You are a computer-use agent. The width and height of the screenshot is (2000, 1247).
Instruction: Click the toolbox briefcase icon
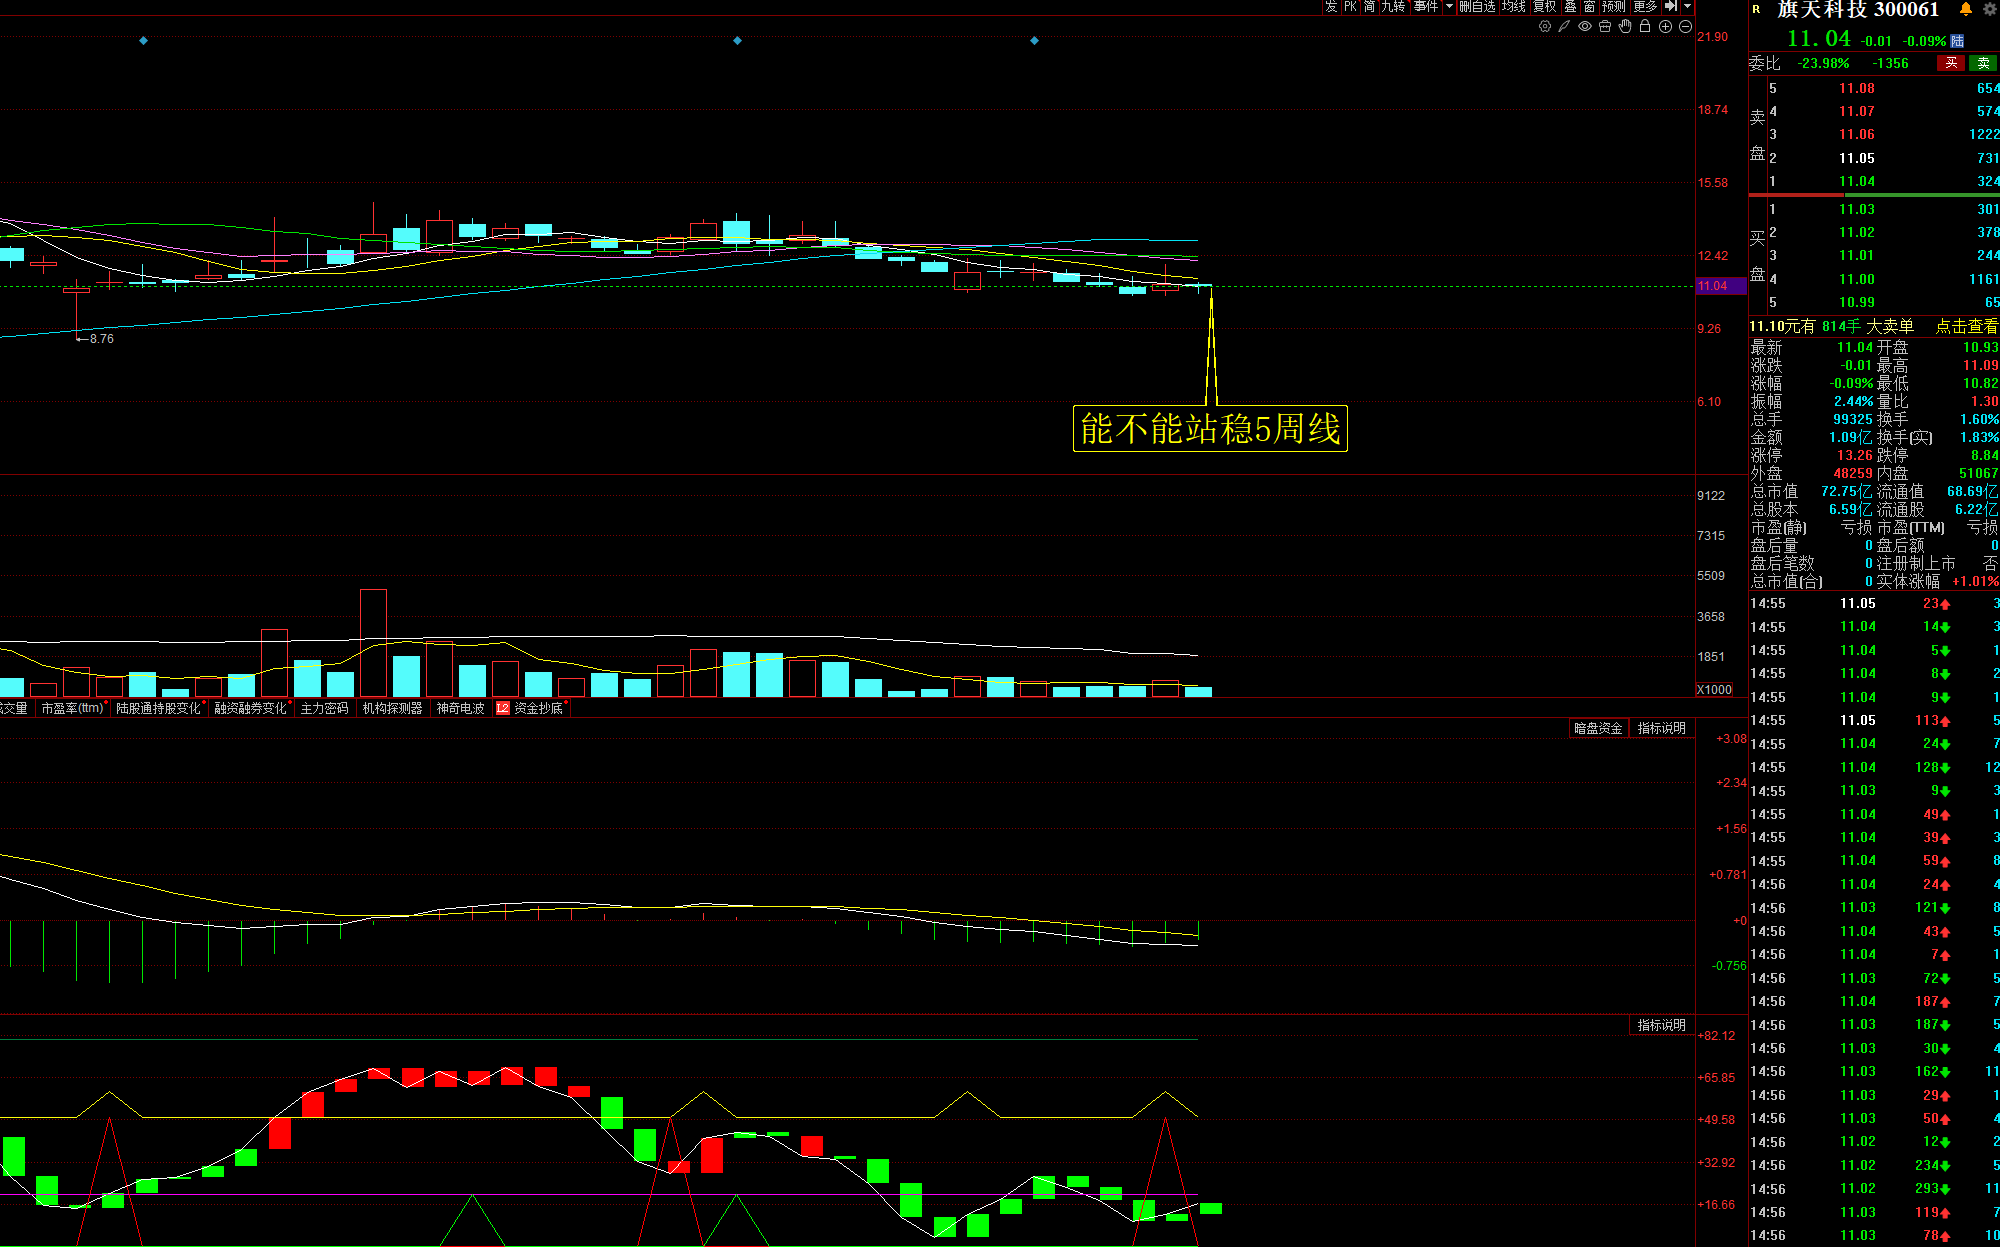[x=1605, y=26]
